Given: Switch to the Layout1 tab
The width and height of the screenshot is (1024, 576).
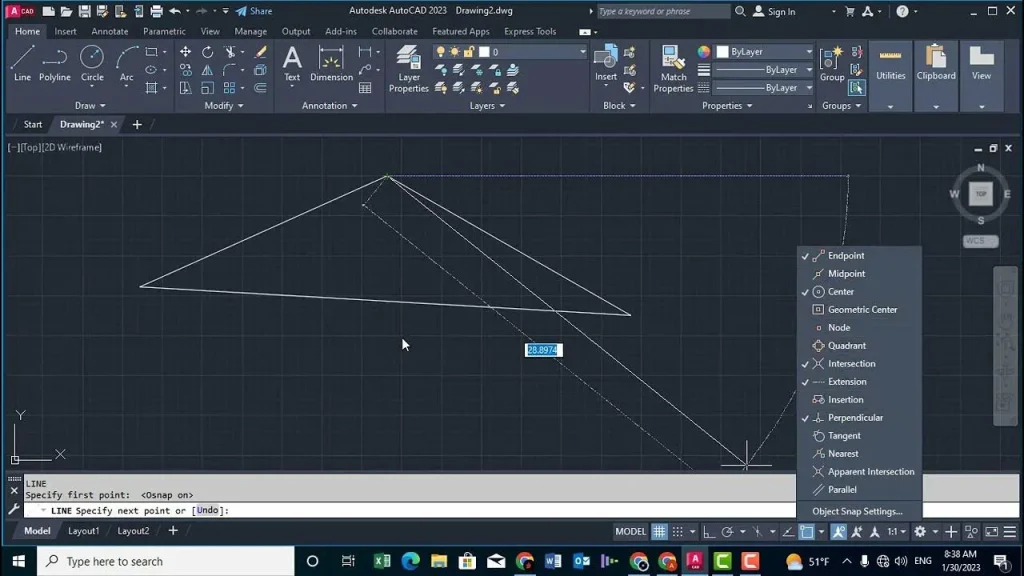Looking at the screenshot, I should click(84, 531).
